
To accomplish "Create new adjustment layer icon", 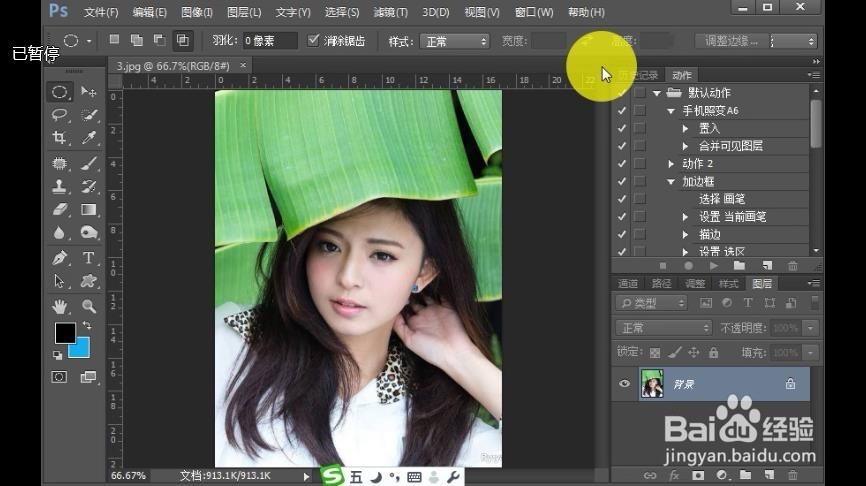I will (x=721, y=475).
